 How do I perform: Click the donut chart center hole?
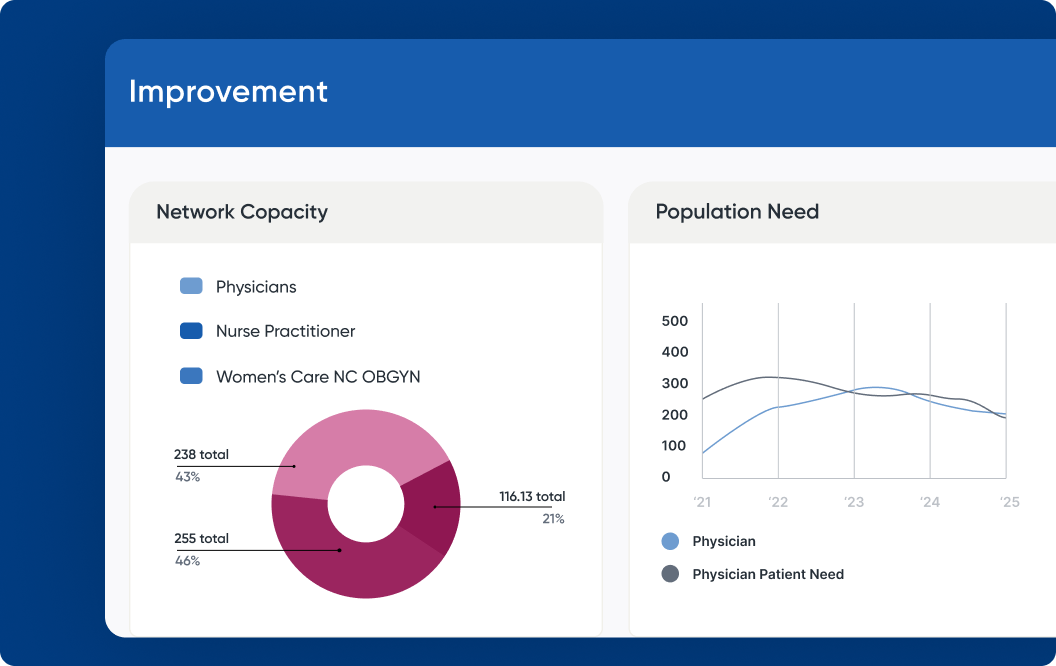tap(365, 504)
